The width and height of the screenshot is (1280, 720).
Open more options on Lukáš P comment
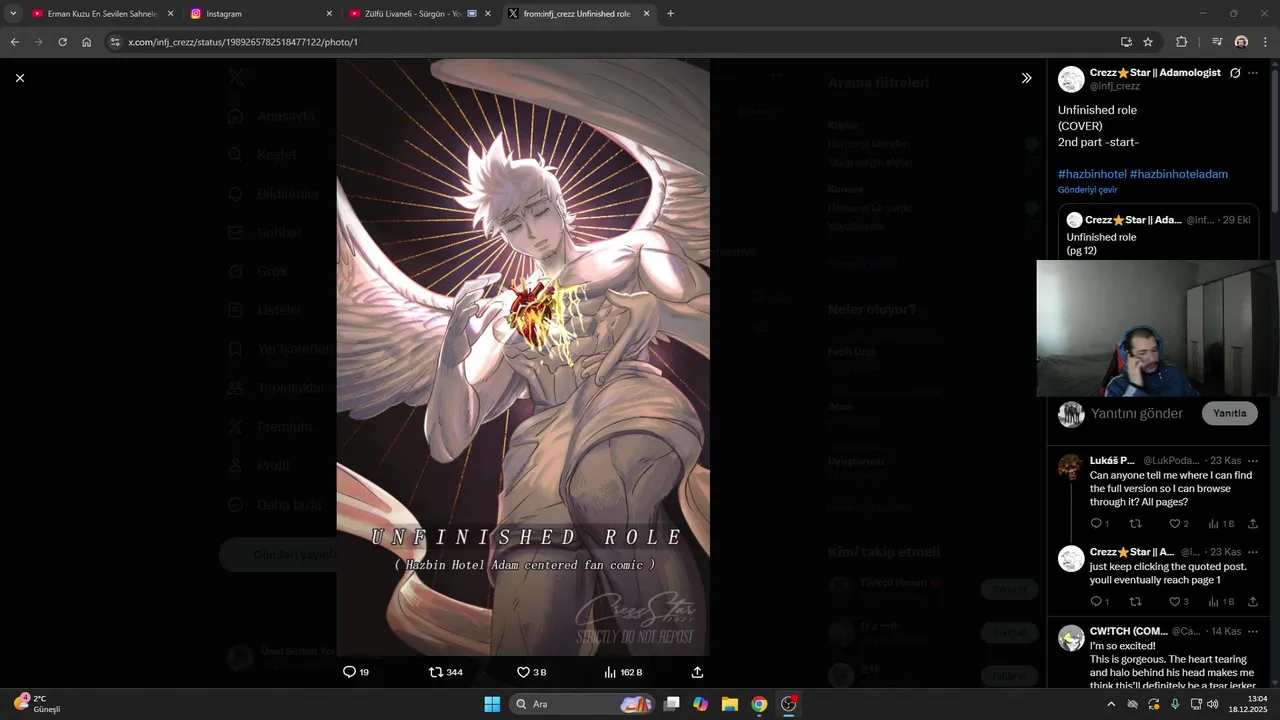(1253, 460)
